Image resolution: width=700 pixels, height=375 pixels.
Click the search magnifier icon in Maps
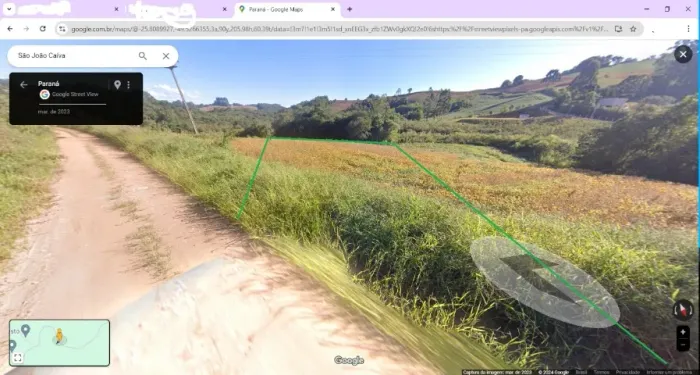click(142, 56)
